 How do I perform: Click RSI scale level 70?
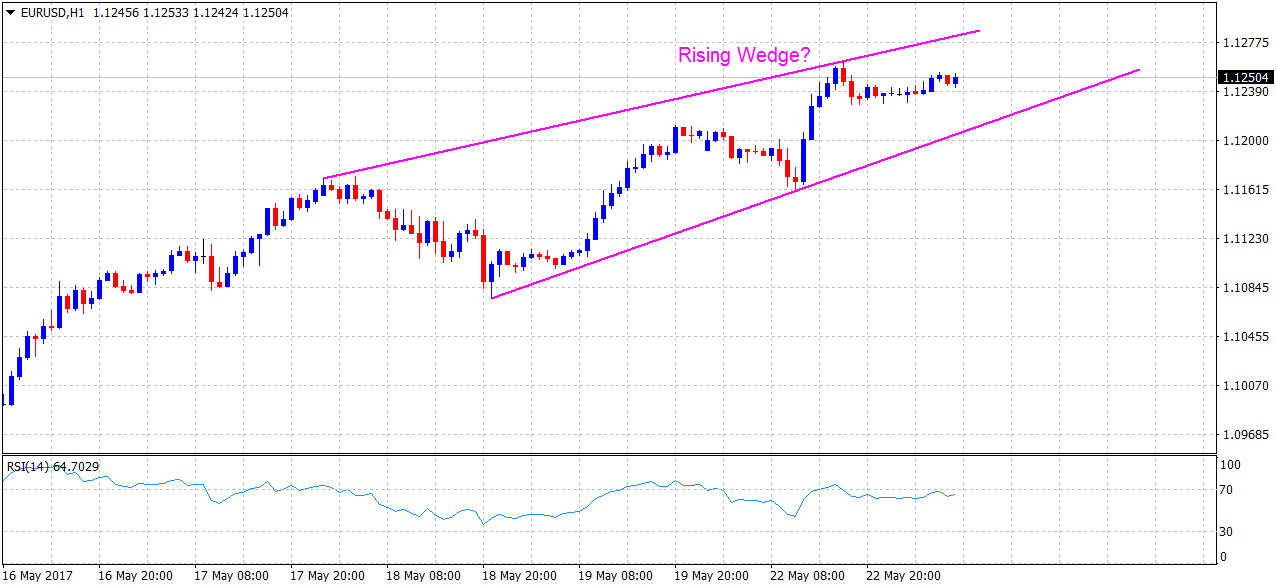click(x=1228, y=491)
